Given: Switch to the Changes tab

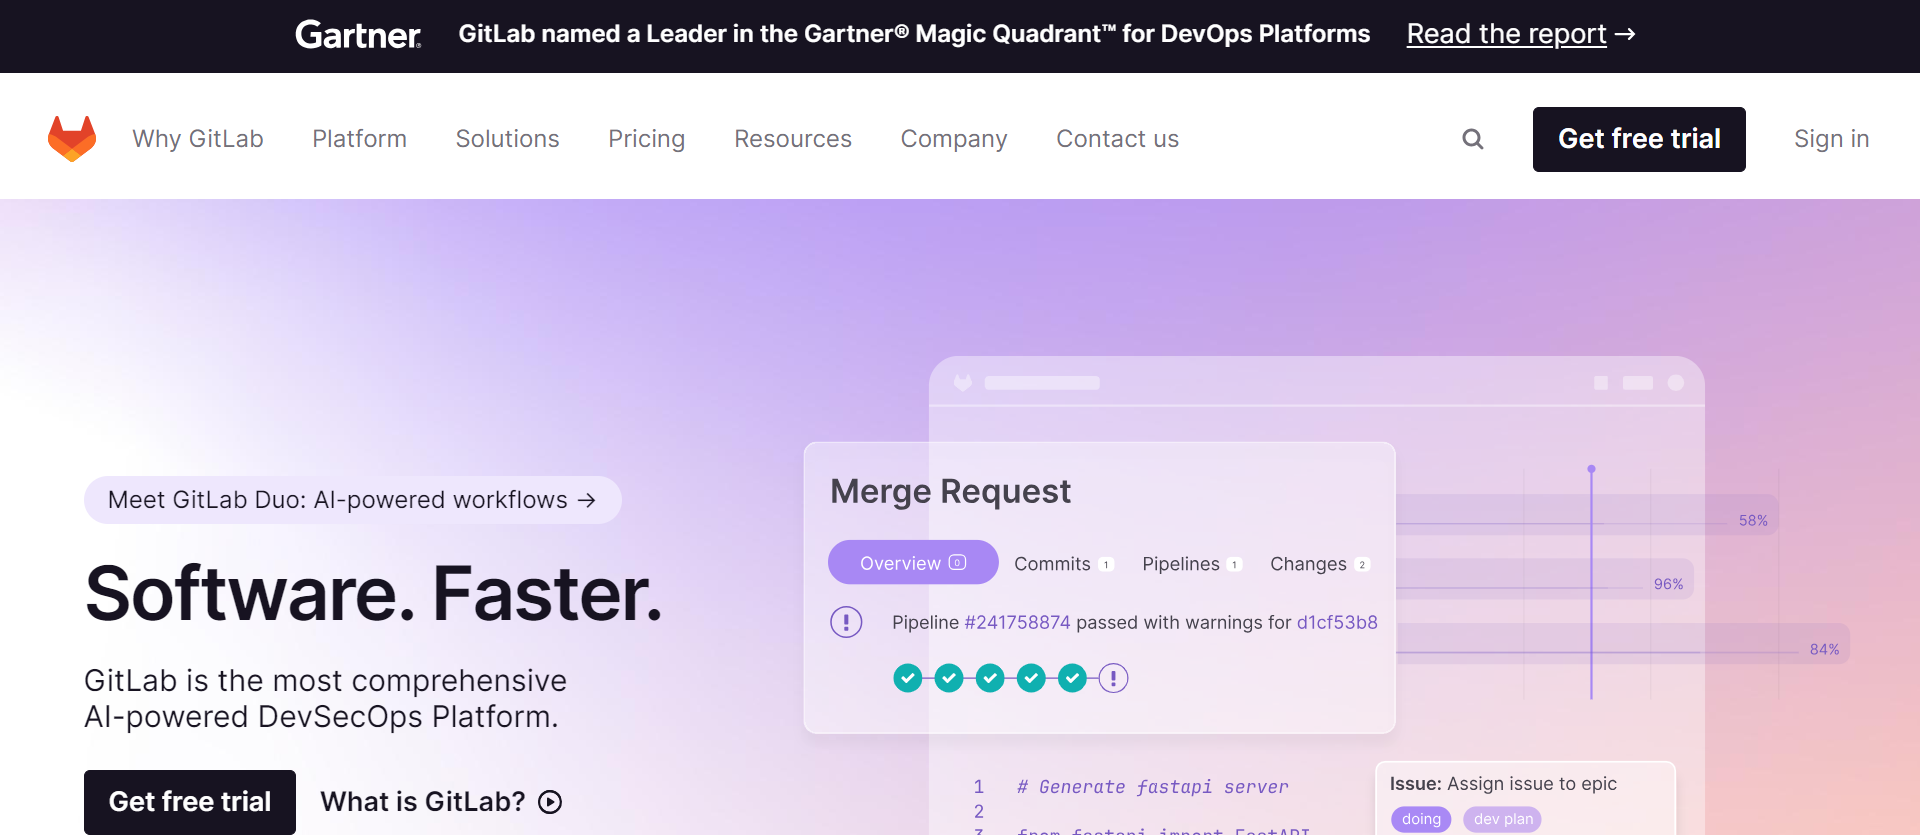Looking at the screenshot, I should [x=1320, y=564].
